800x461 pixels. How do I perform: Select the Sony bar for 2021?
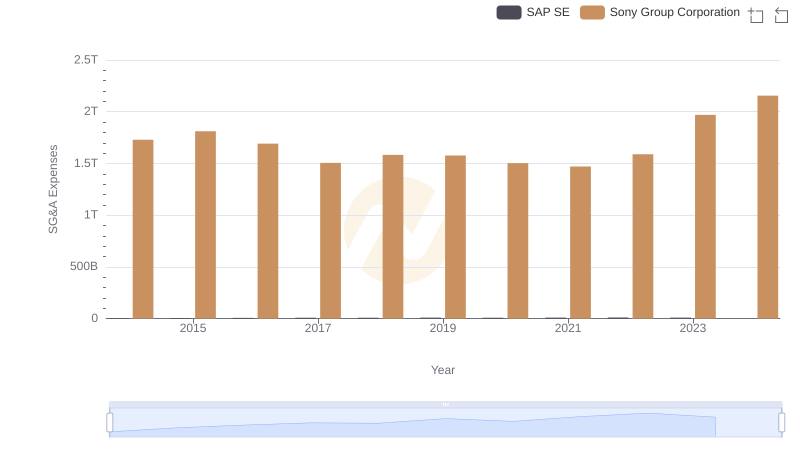580,242
